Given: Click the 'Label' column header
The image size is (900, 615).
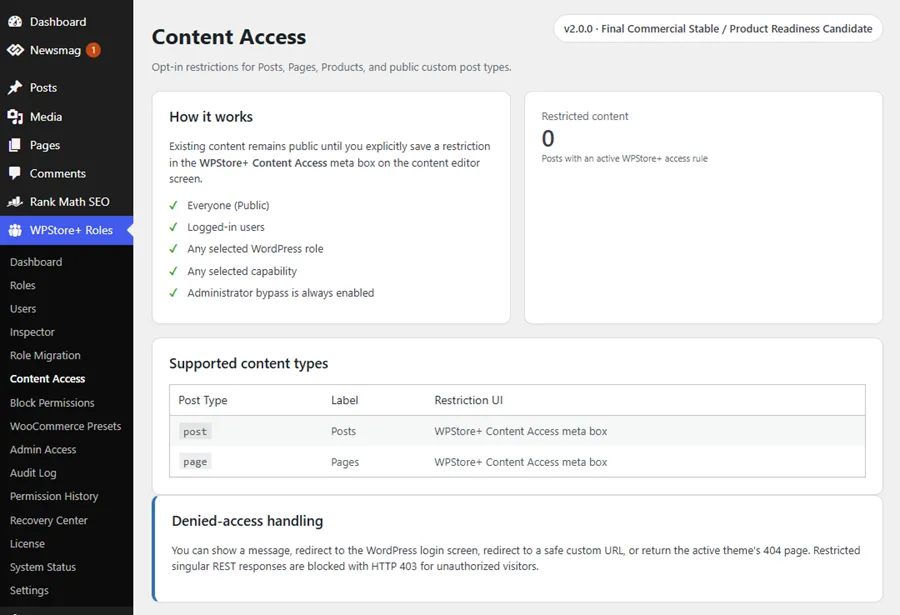Looking at the screenshot, I should [344, 400].
